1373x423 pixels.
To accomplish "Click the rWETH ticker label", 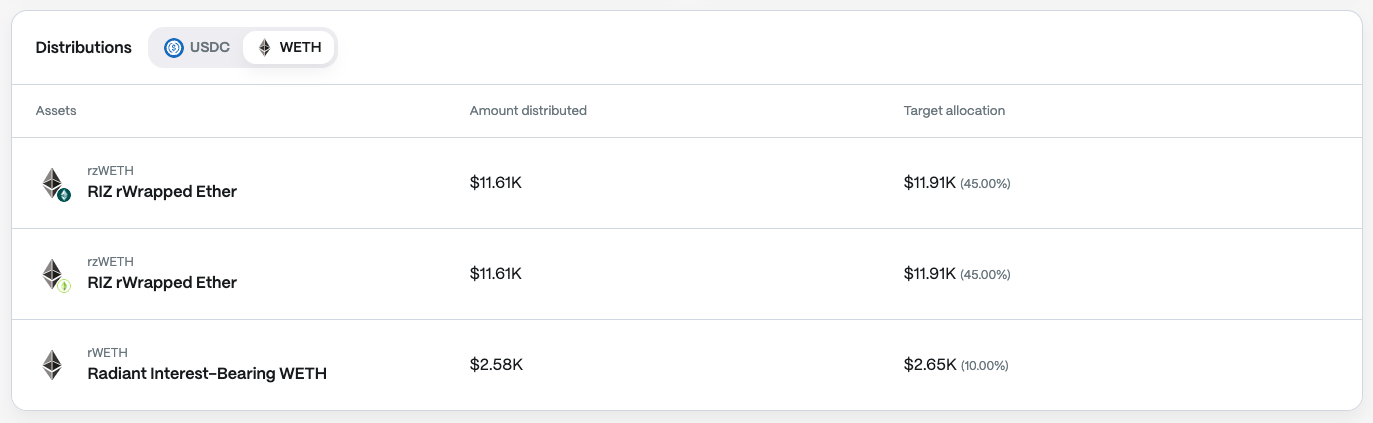I will [x=107, y=353].
